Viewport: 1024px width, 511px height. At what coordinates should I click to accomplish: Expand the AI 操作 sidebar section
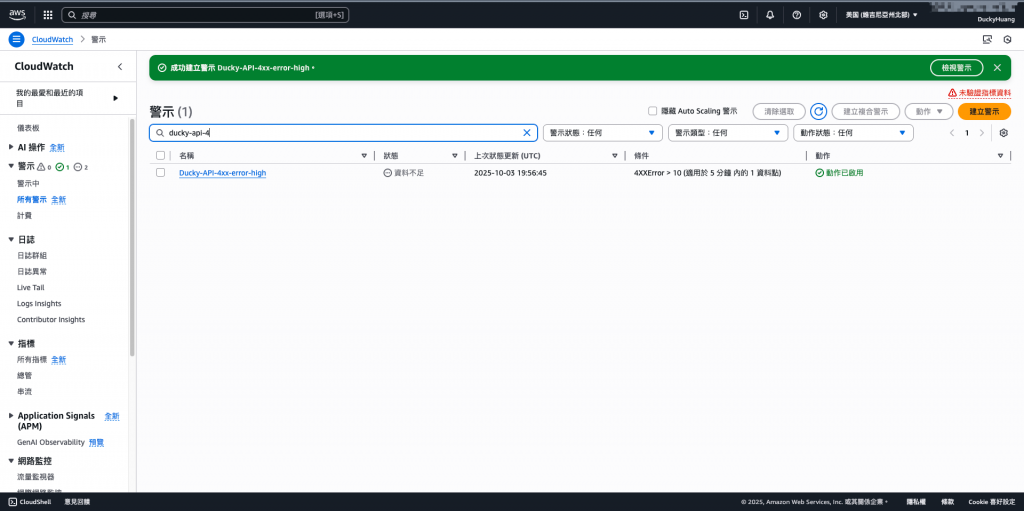pyautogui.click(x=11, y=147)
